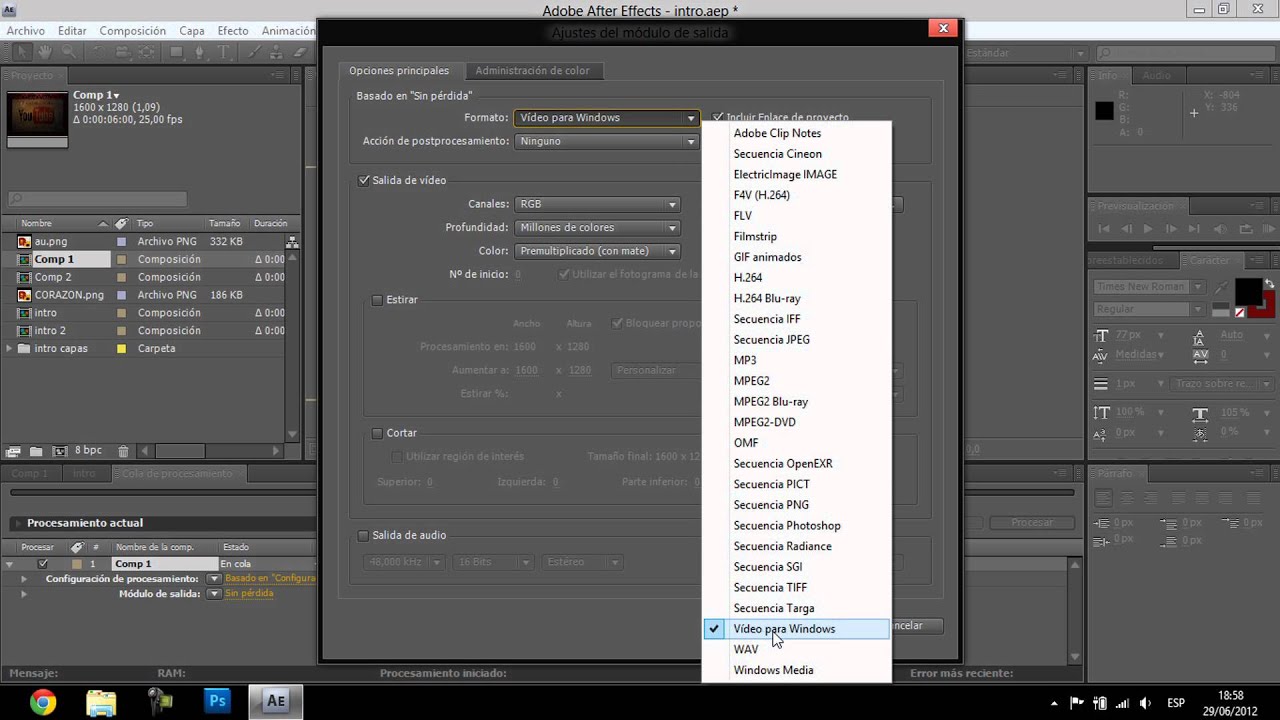
Task: Open Color Premultiplicado dropdown
Action: click(598, 251)
